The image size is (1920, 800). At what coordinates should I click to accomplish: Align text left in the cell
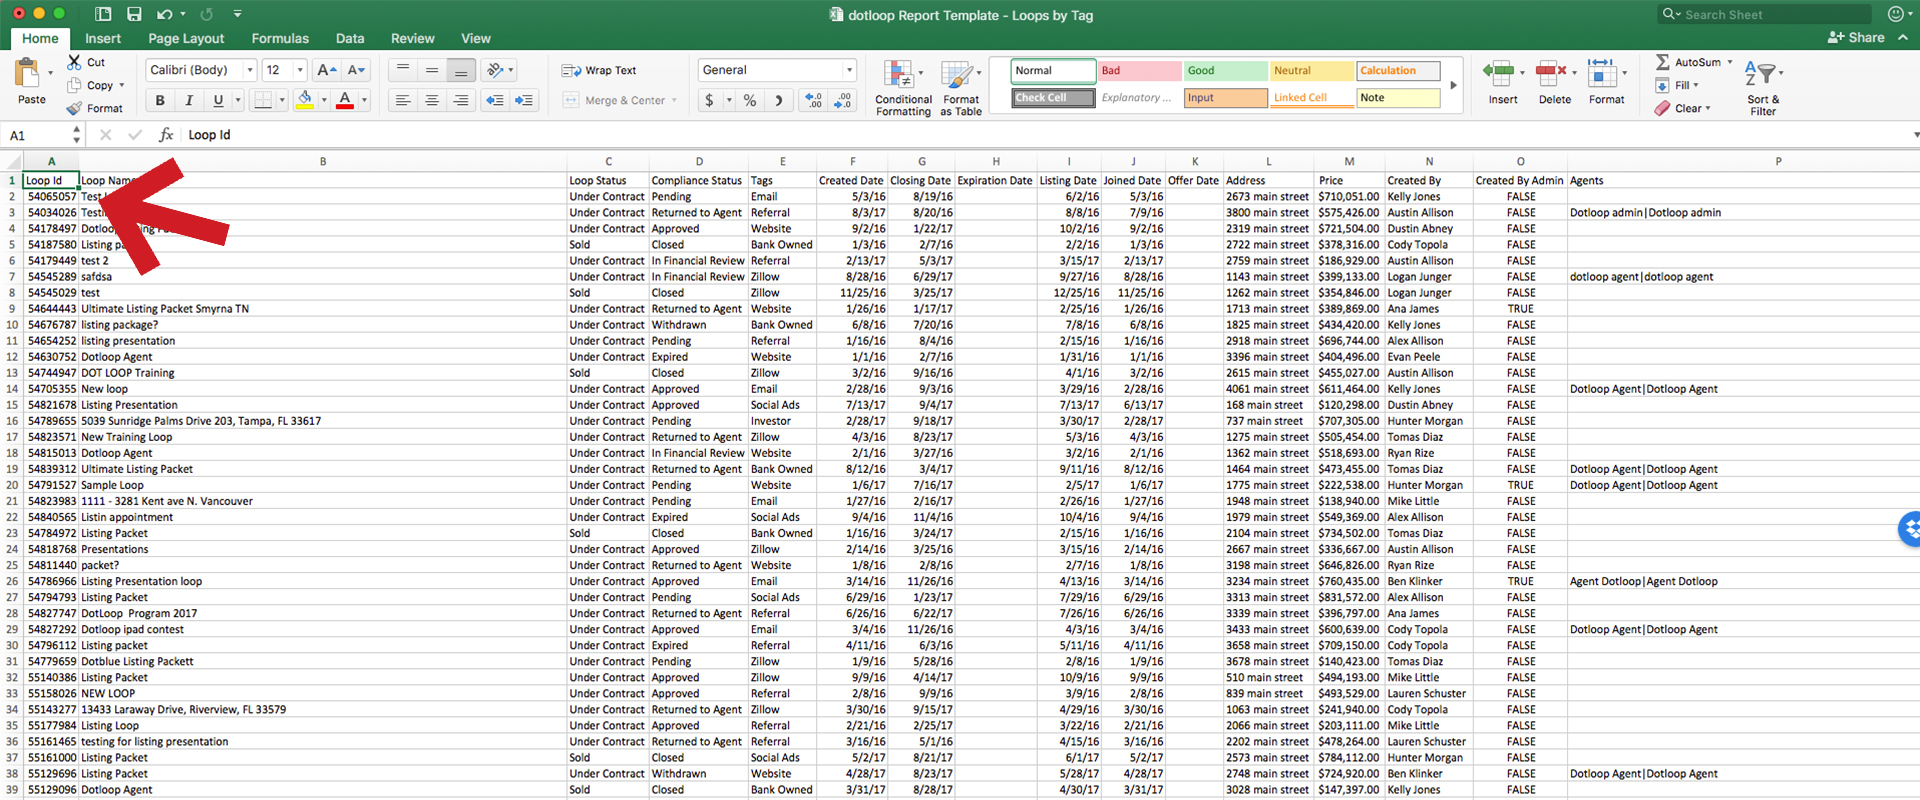(402, 100)
